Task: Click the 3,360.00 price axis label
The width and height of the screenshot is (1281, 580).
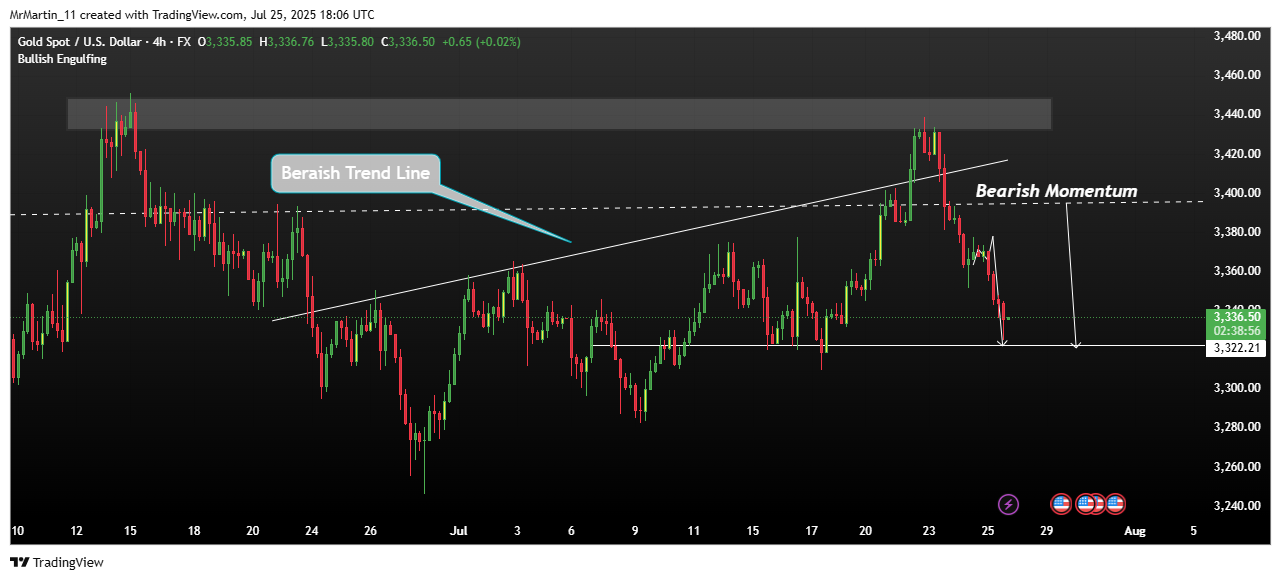Action: [x=1235, y=271]
